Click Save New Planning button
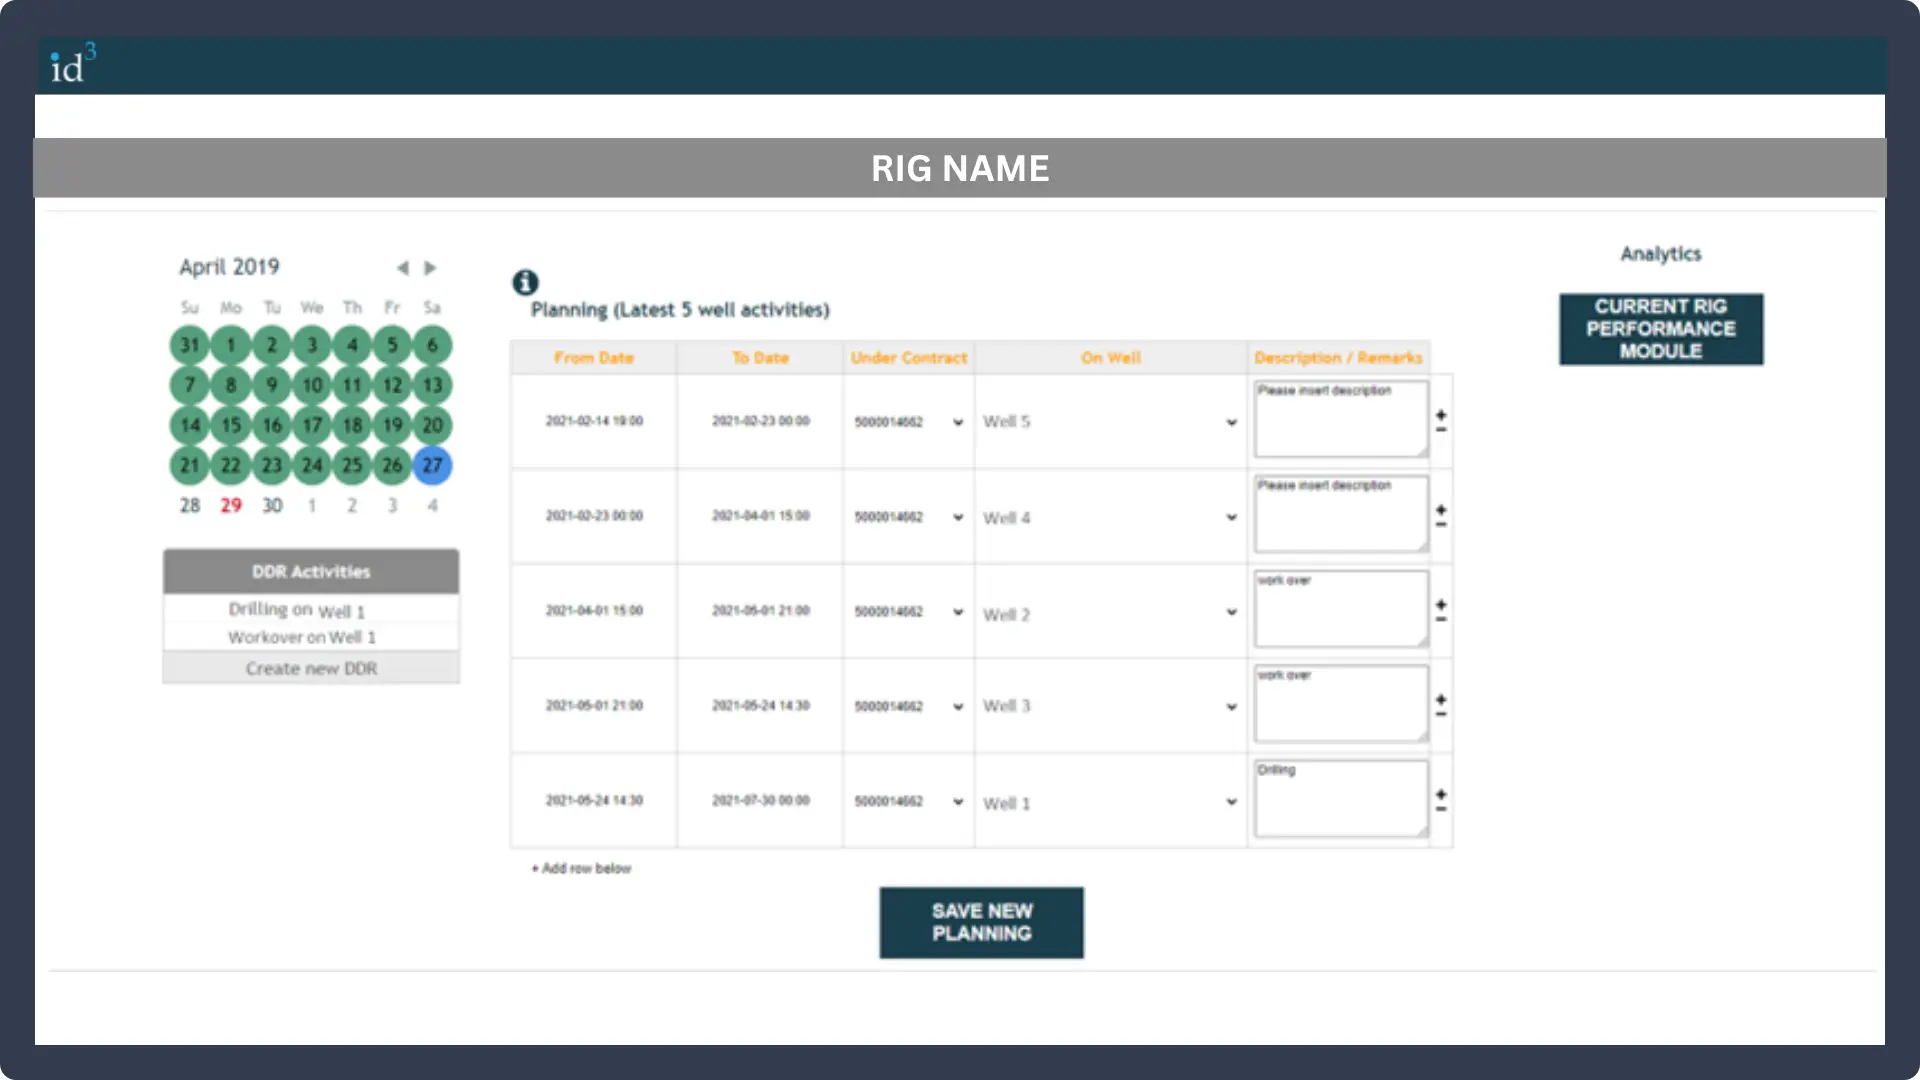 click(981, 922)
